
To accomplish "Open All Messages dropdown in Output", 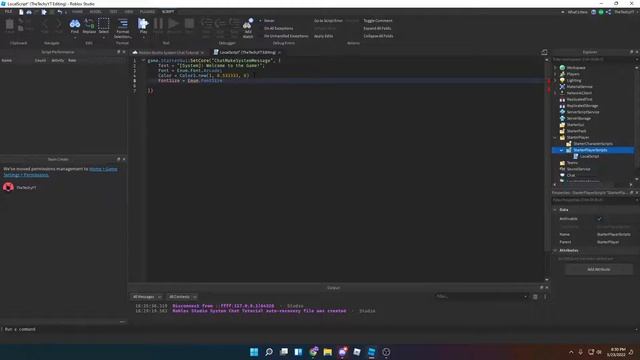I will pyautogui.click(x=146, y=297).
